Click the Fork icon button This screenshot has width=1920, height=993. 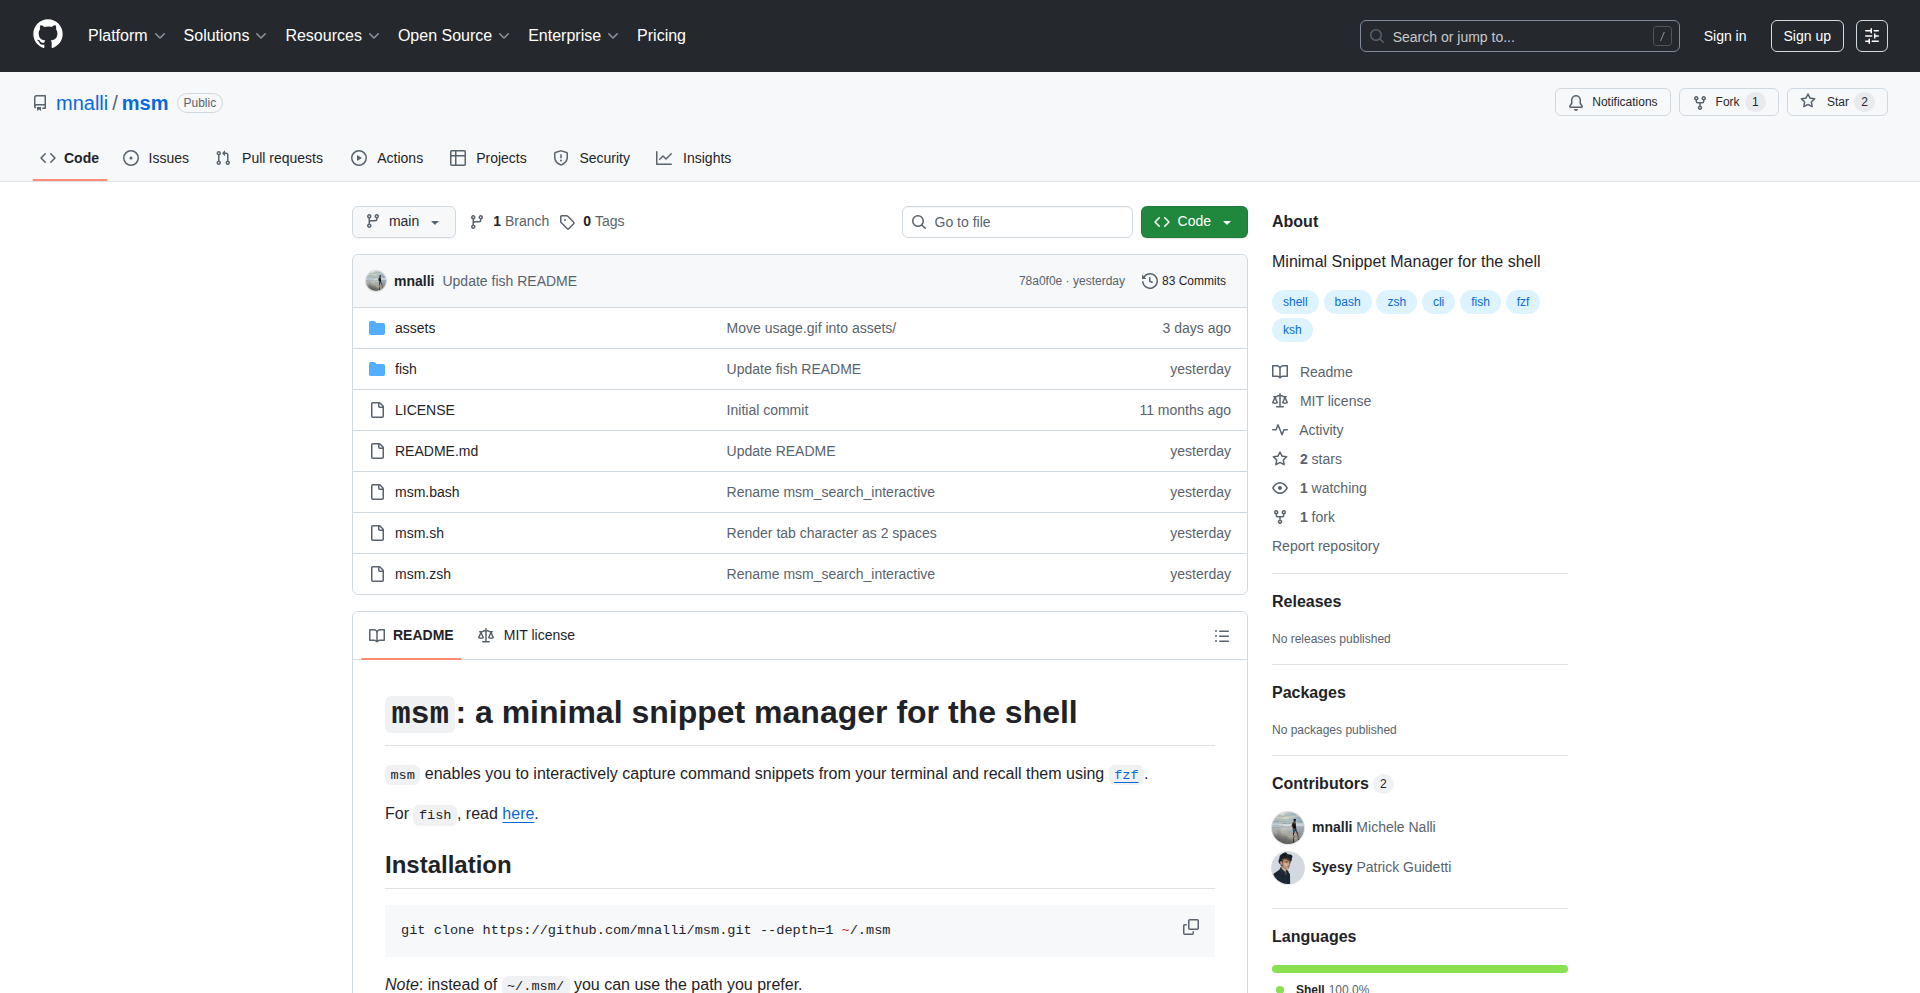1700,102
